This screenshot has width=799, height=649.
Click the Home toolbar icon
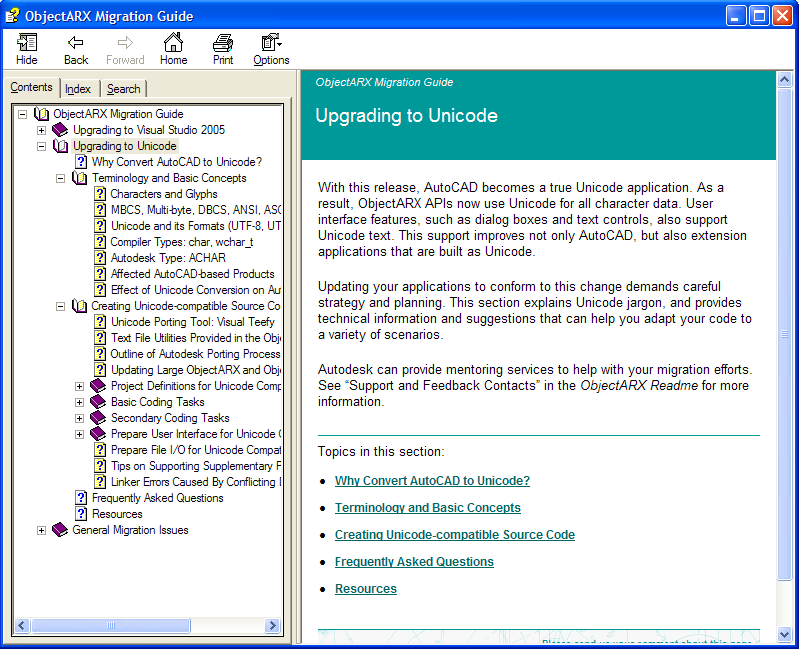tap(173, 48)
